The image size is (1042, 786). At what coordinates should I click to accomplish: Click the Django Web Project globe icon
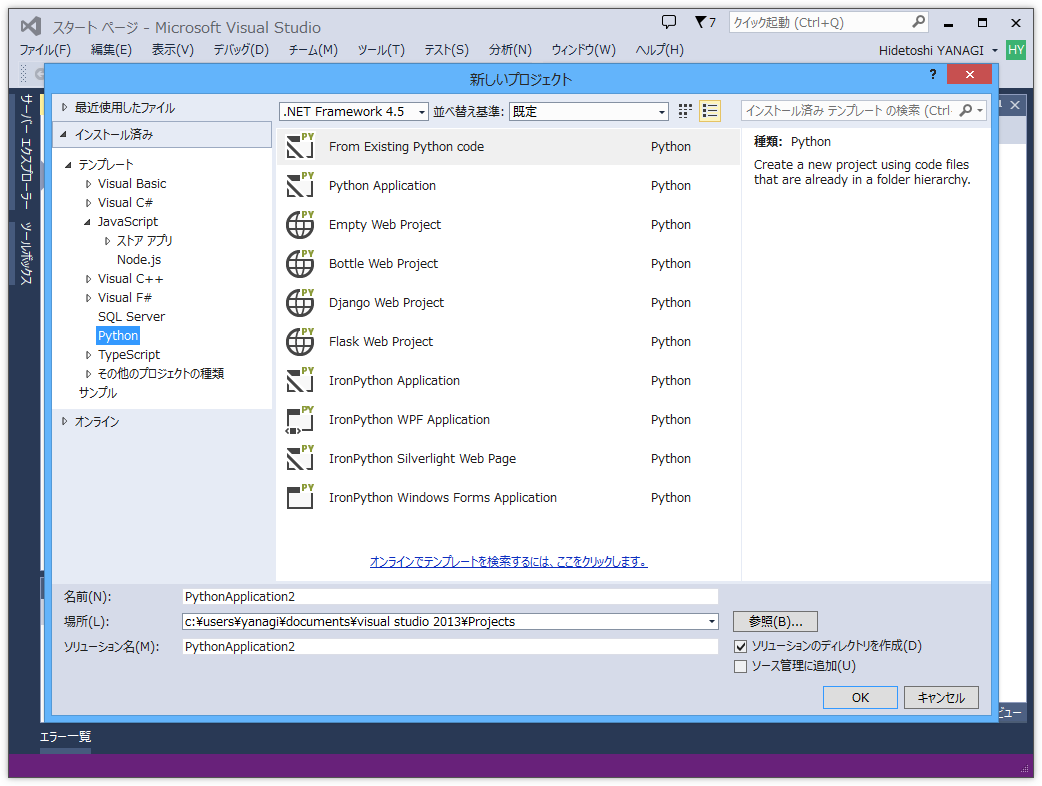[x=300, y=302]
